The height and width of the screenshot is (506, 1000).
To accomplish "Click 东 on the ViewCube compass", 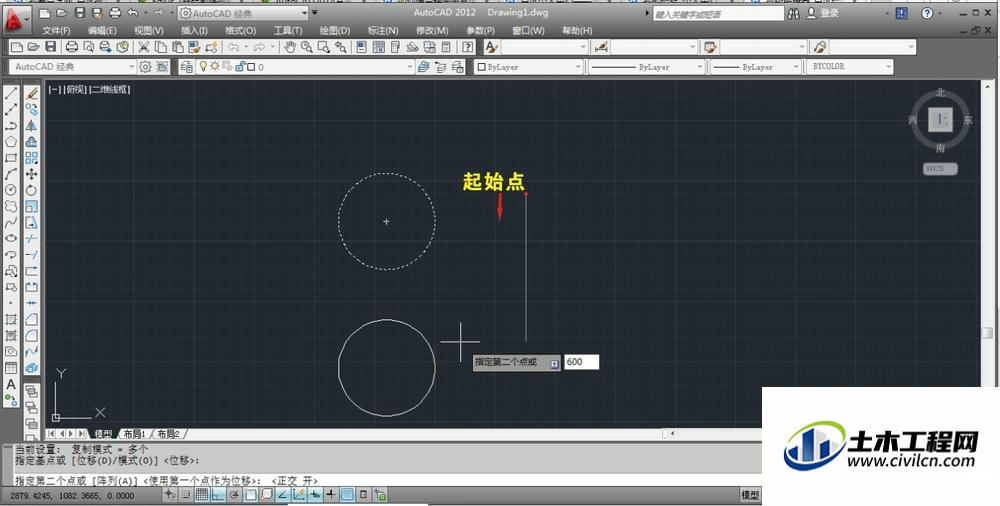I will click(967, 120).
